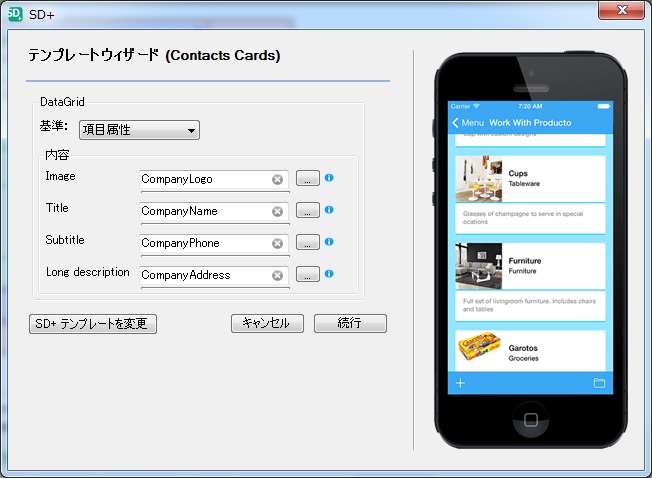Open info icon for Long description row
The image size is (652, 478).
[x=329, y=273]
